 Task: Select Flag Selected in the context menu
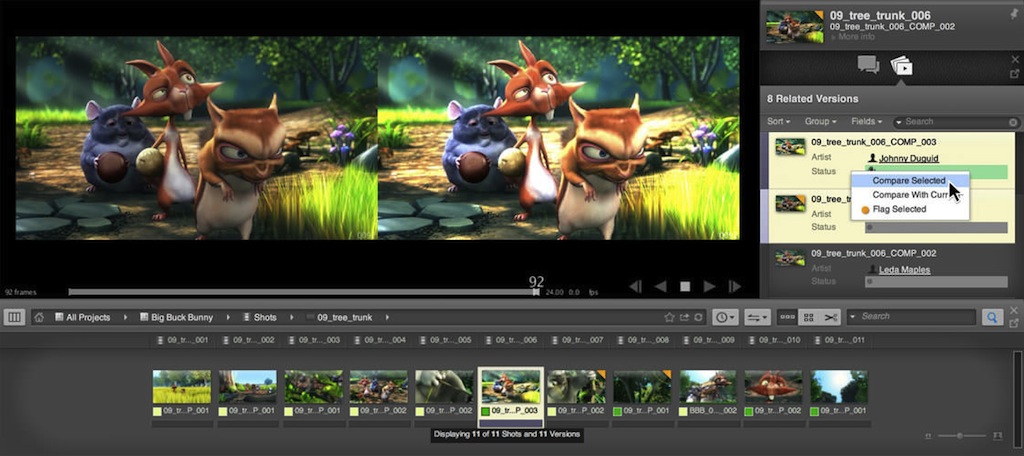pos(899,209)
